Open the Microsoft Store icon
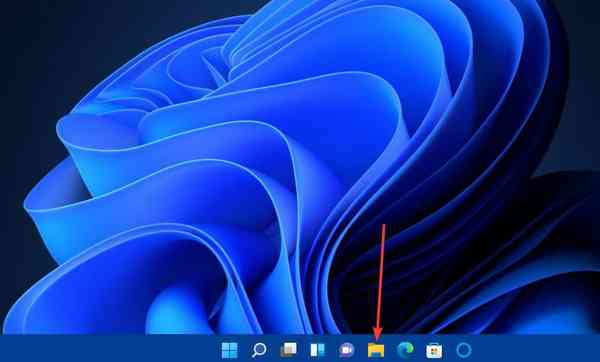This screenshot has width=600, height=362. tap(434, 350)
